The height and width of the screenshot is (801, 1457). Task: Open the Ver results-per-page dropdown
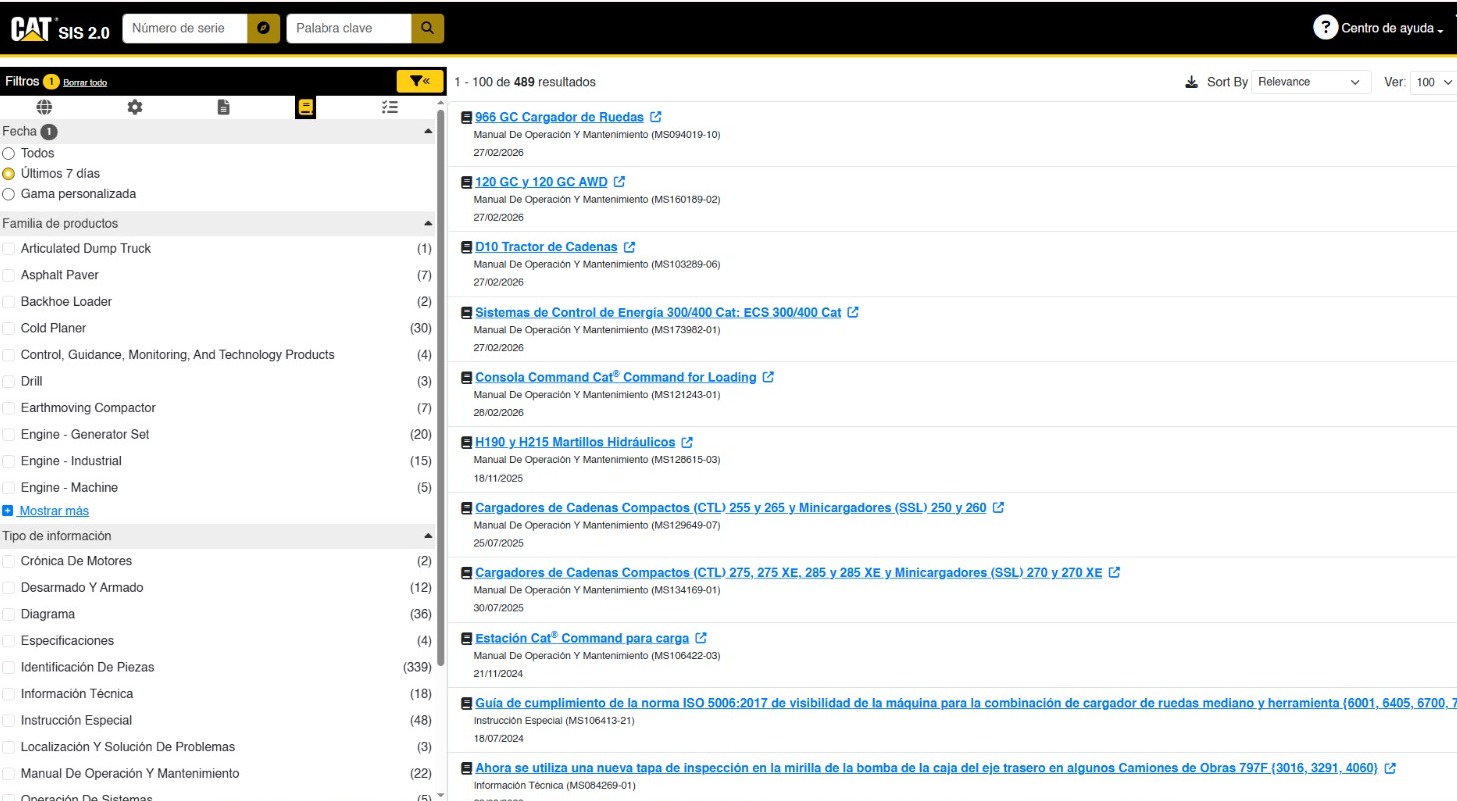pos(1433,82)
